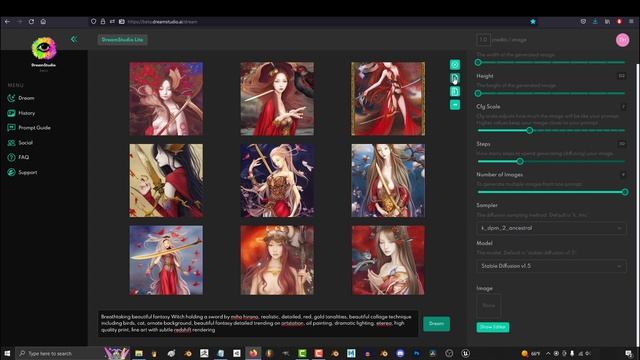Click the Show Editor button
This screenshot has height=360, width=640.
point(493,327)
